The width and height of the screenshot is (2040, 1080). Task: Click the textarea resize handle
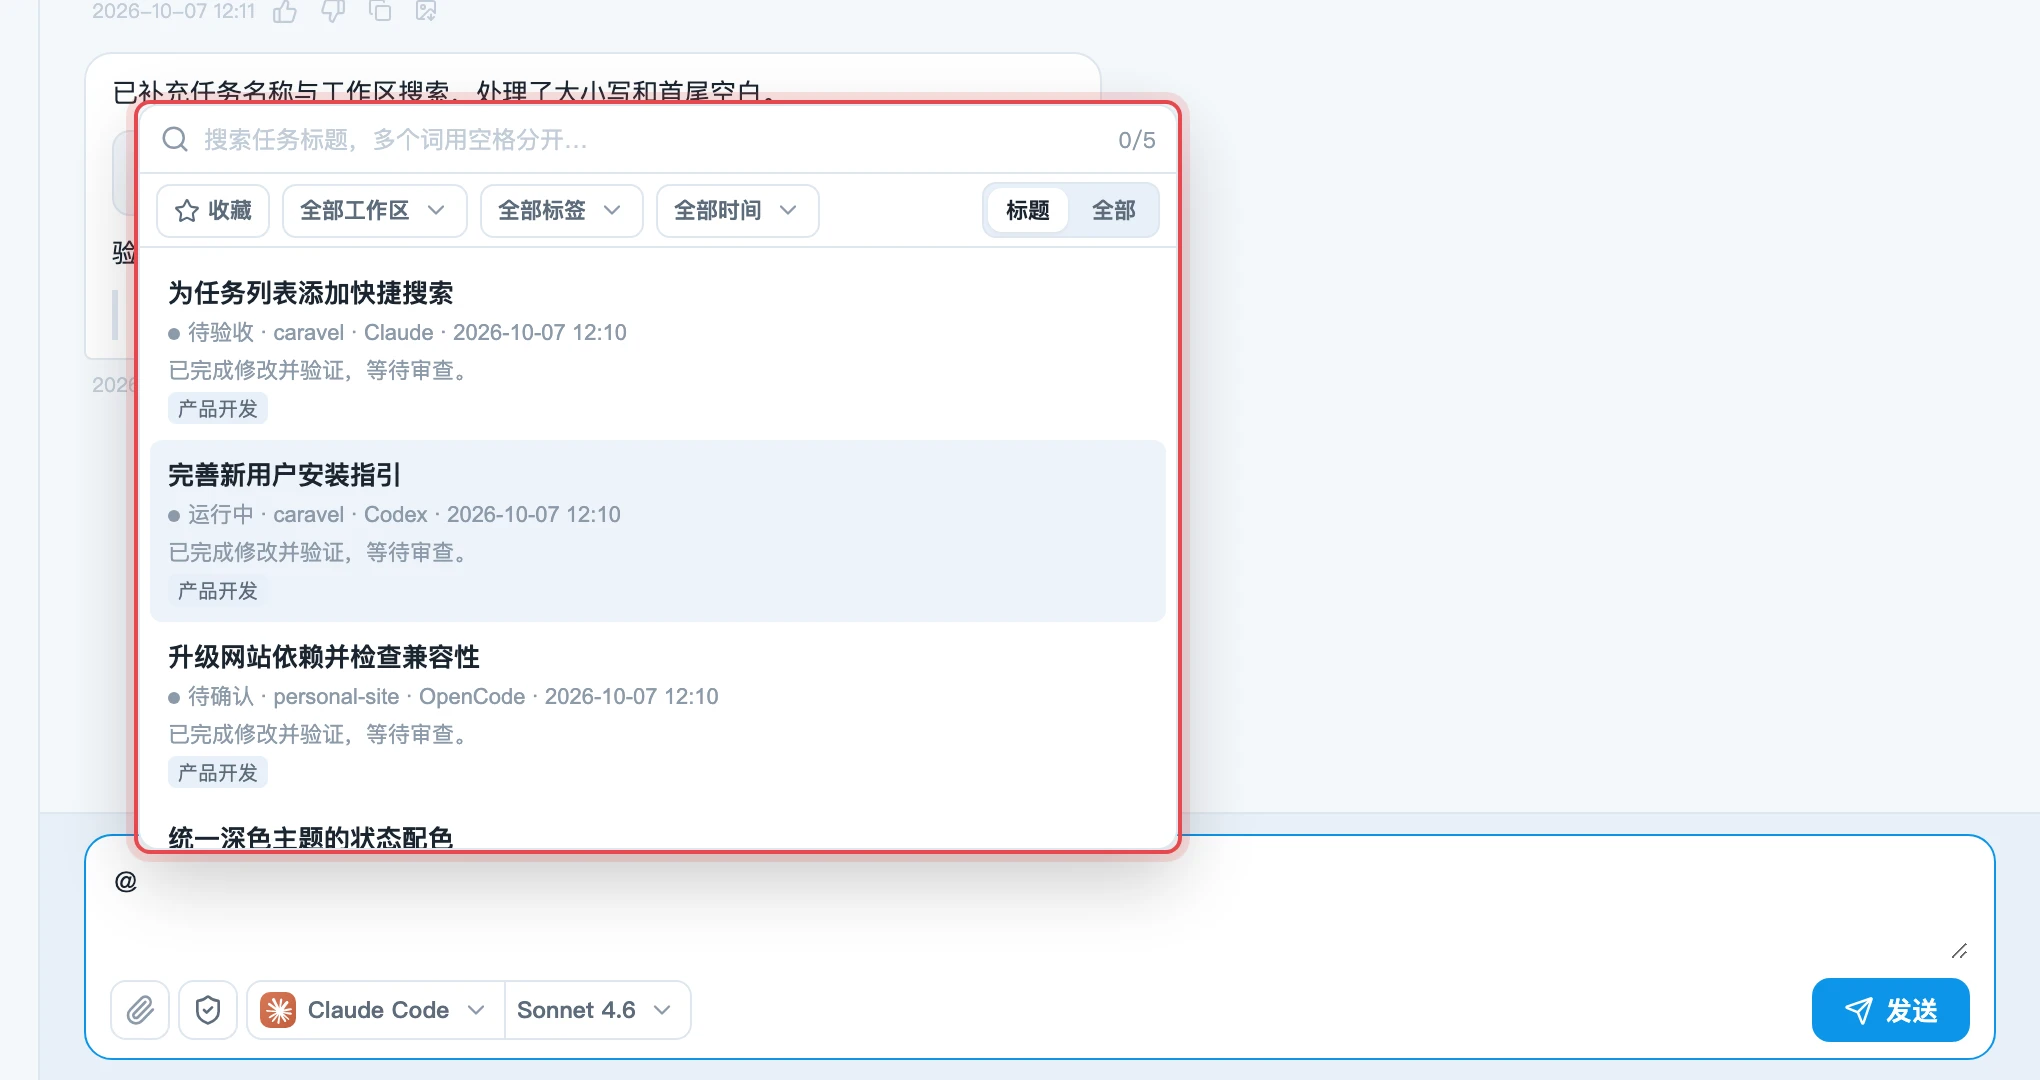(x=1959, y=950)
